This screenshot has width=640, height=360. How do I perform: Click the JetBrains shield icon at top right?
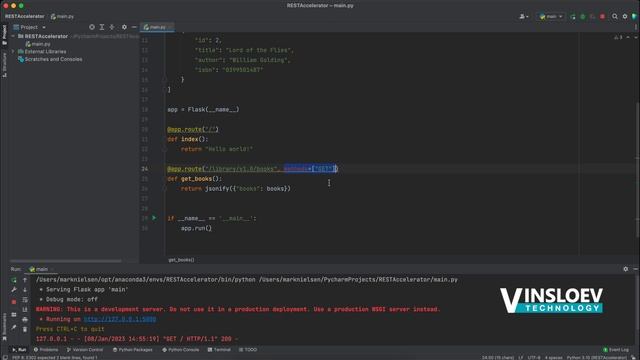[x=634, y=16]
